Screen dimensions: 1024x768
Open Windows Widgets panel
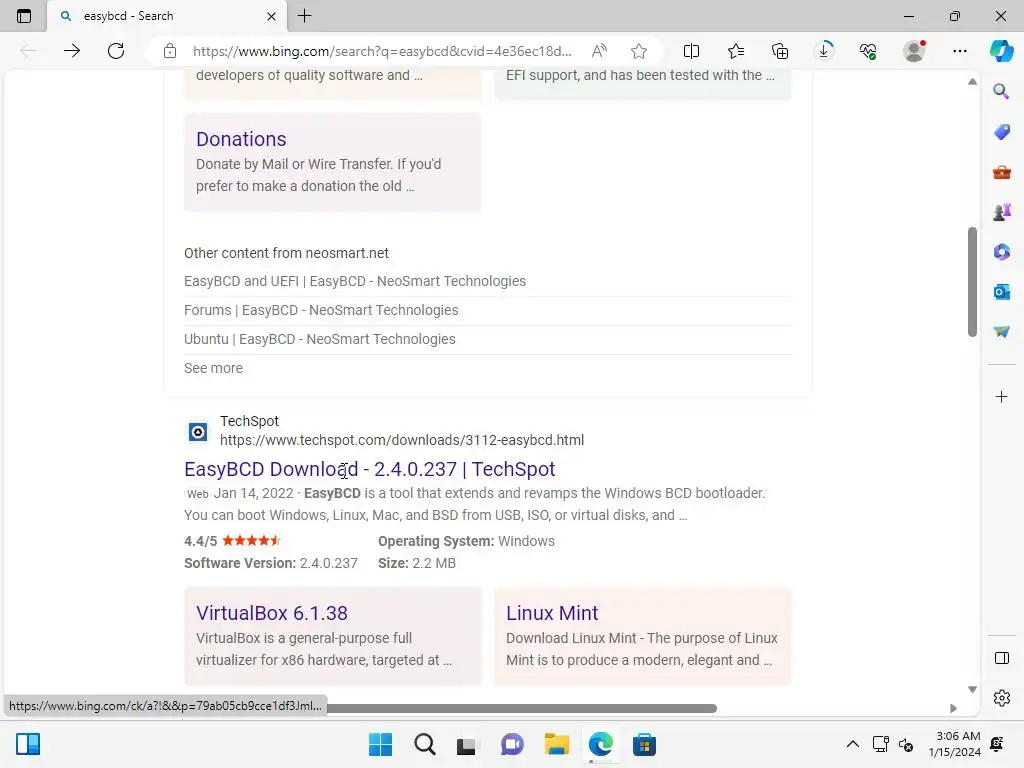[x=28, y=744]
